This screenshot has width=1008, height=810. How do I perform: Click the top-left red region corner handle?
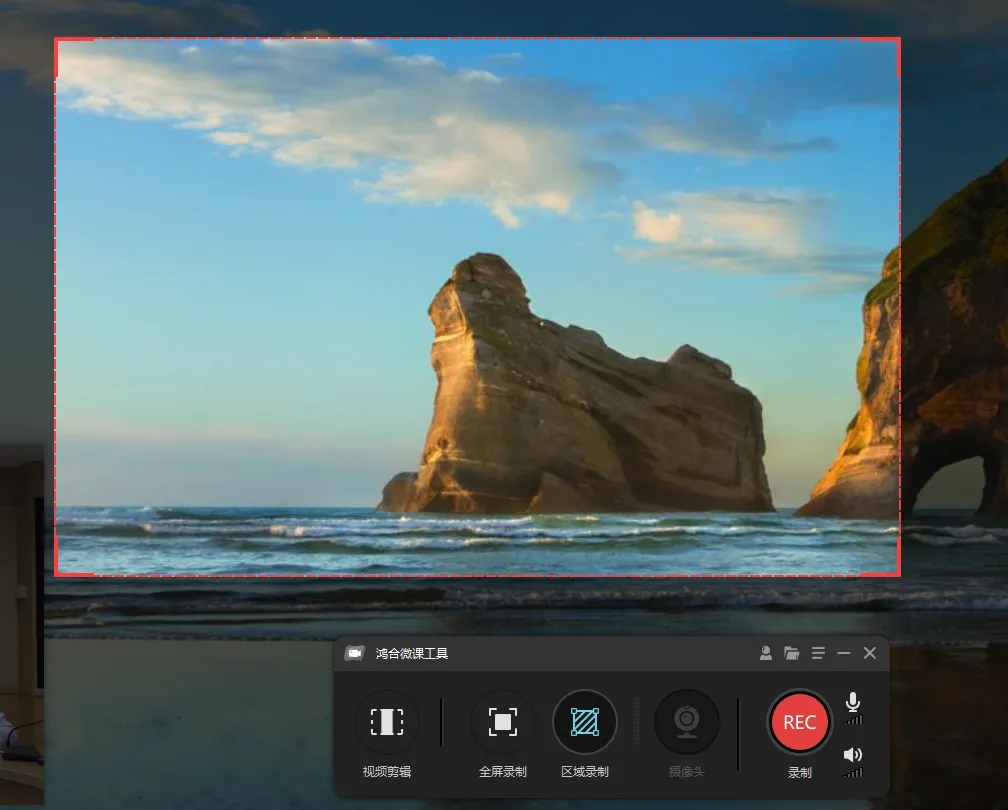coord(57,40)
